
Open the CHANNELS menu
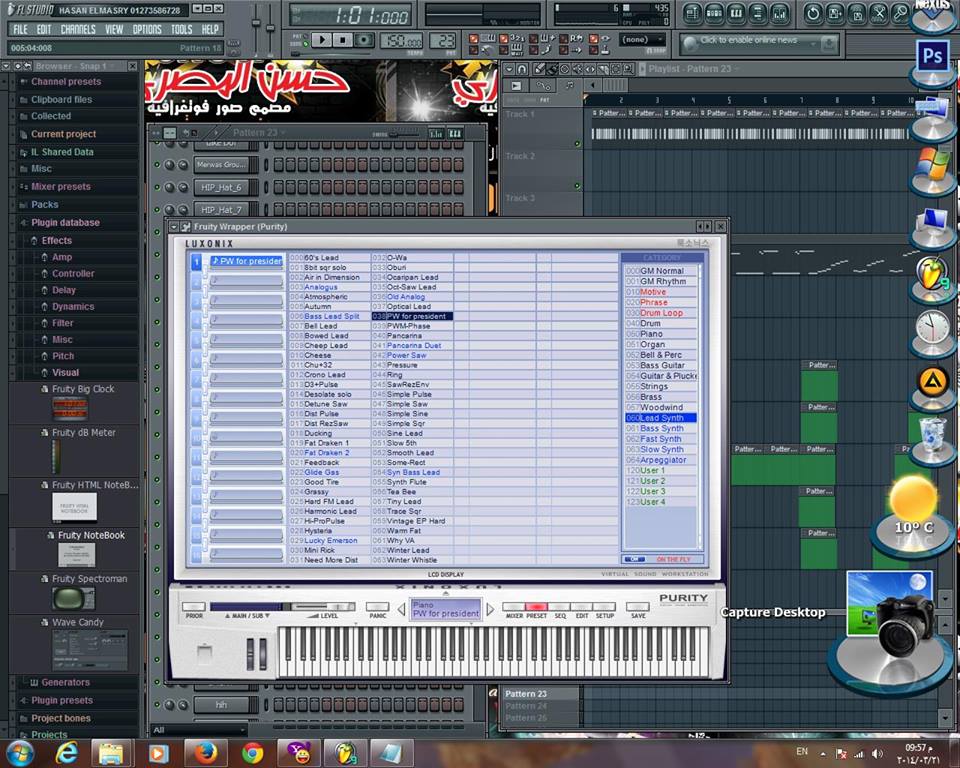click(x=78, y=29)
